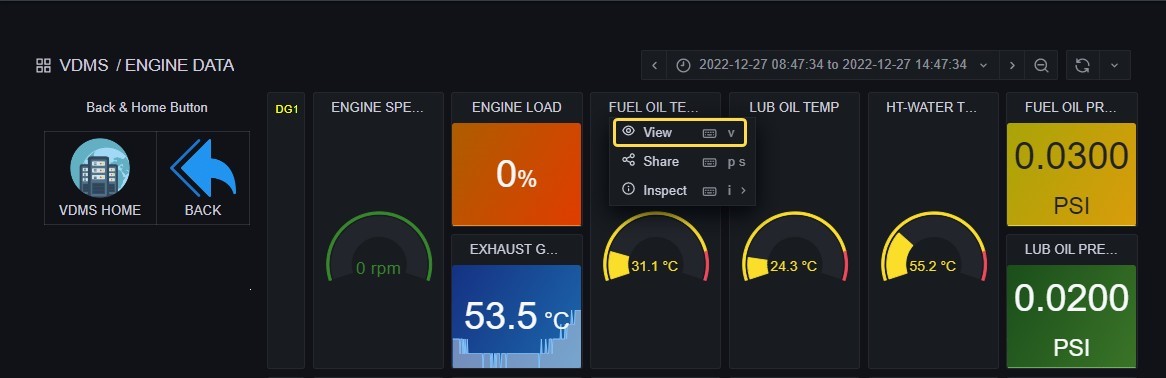Click the Back & Home Button panel title

click(146, 107)
